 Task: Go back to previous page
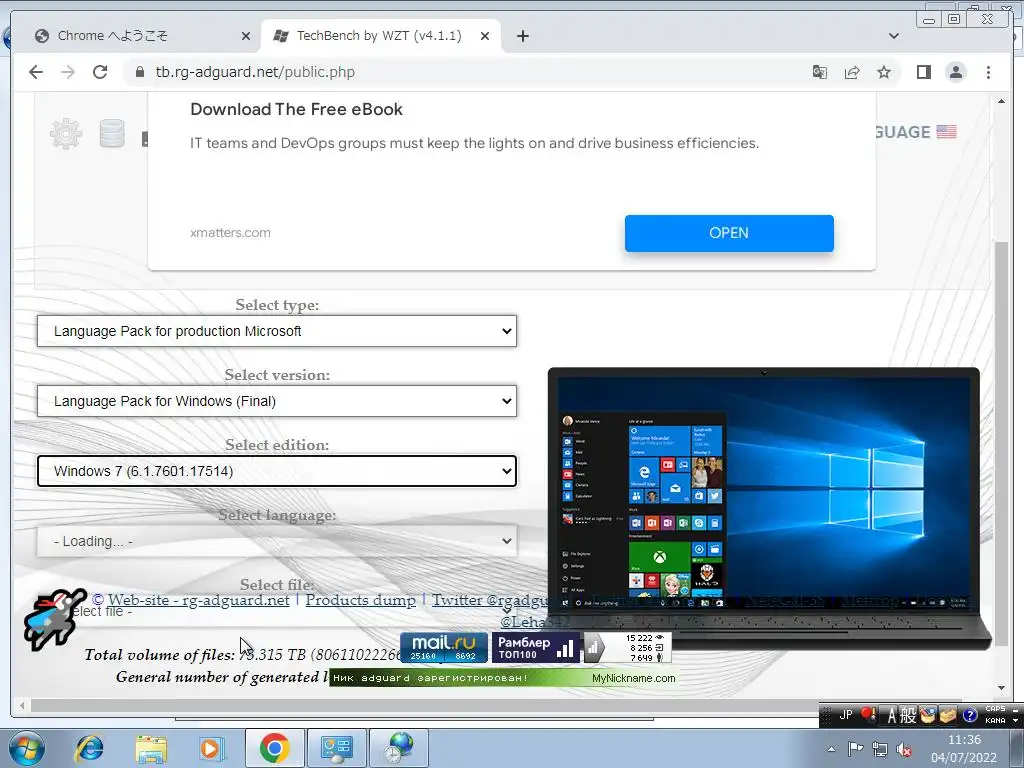(36, 72)
